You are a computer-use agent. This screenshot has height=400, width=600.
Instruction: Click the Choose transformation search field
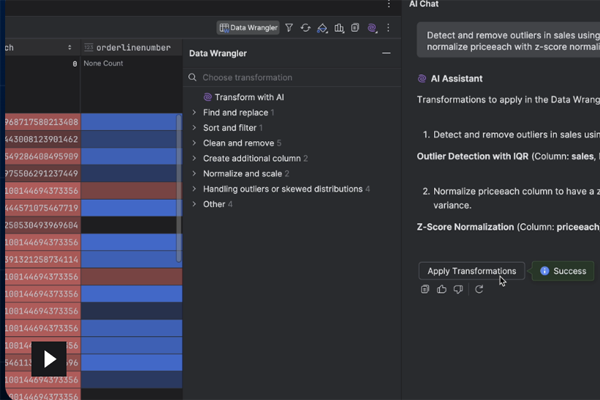(x=292, y=77)
